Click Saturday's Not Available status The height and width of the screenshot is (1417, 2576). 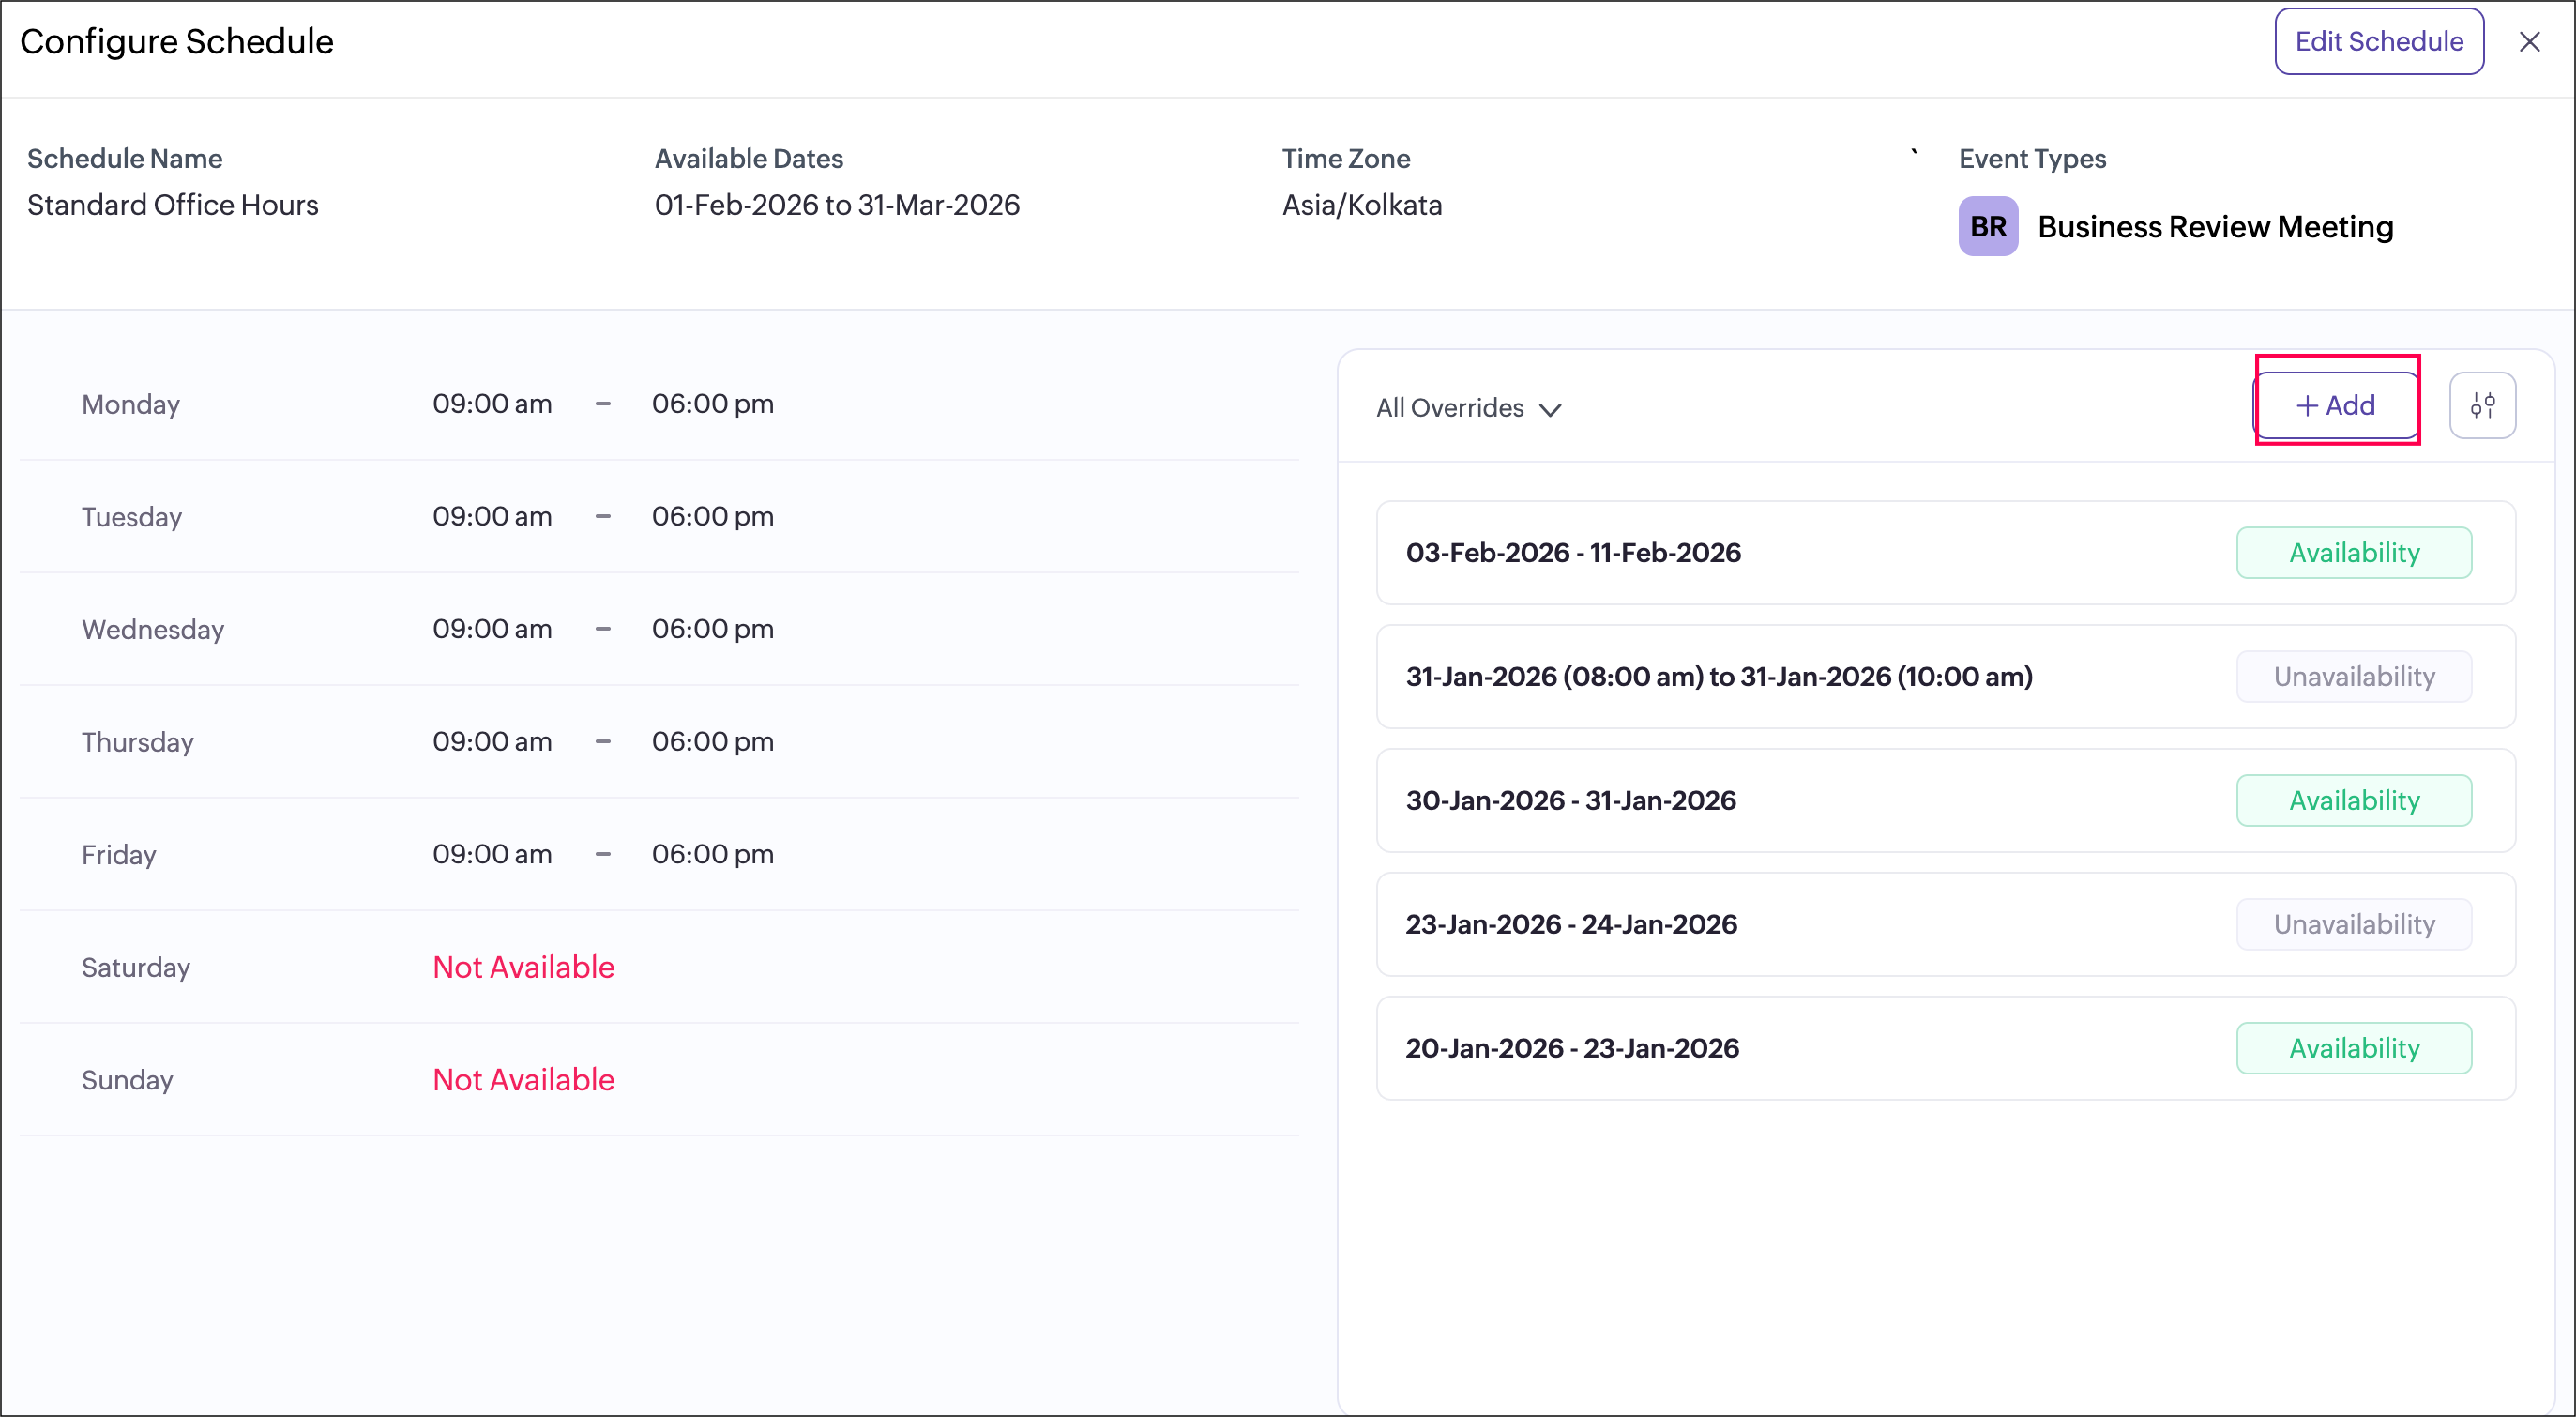click(523, 967)
